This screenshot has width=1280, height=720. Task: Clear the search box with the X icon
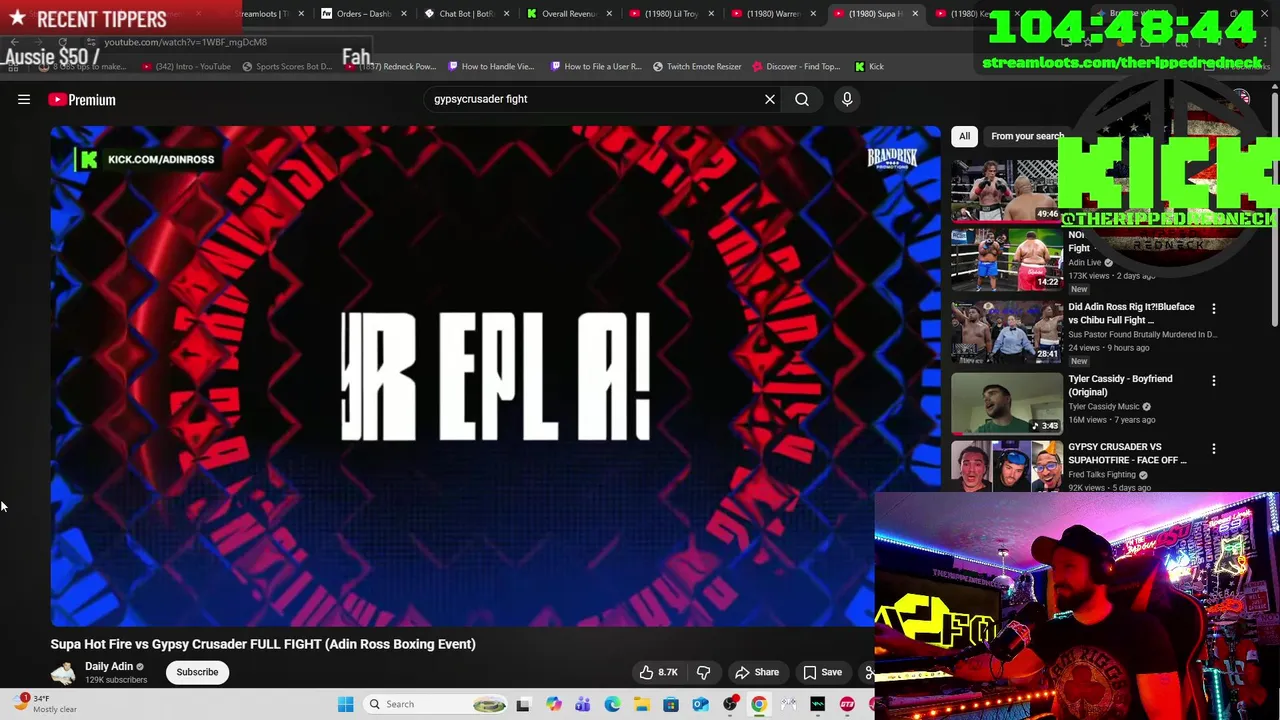click(770, 100)
